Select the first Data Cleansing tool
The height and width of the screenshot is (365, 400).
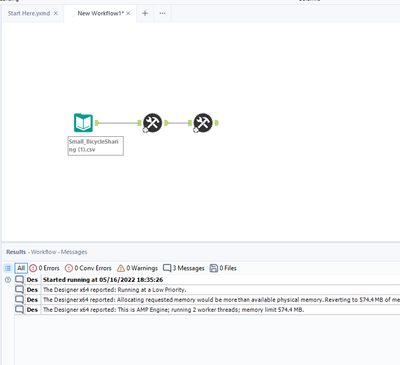point(152,123)
